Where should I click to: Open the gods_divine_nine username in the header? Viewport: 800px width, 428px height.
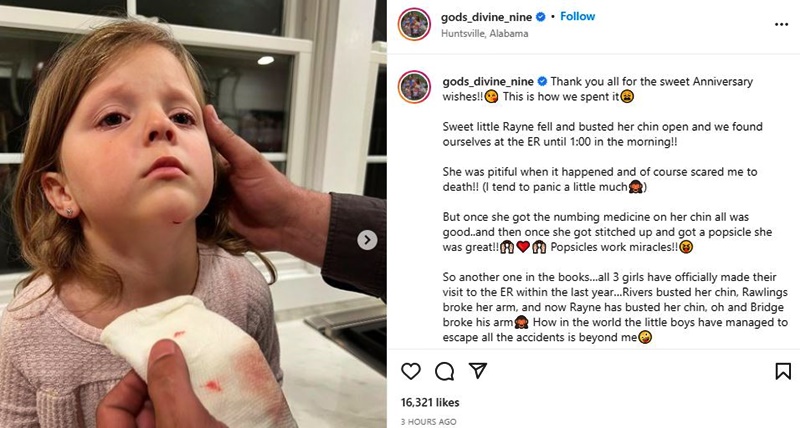tap(487, 17)
